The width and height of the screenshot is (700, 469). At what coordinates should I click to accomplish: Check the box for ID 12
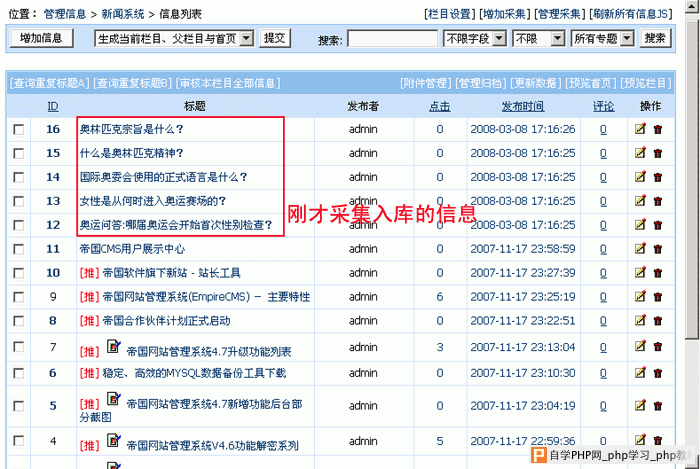(x=19, y=225)
